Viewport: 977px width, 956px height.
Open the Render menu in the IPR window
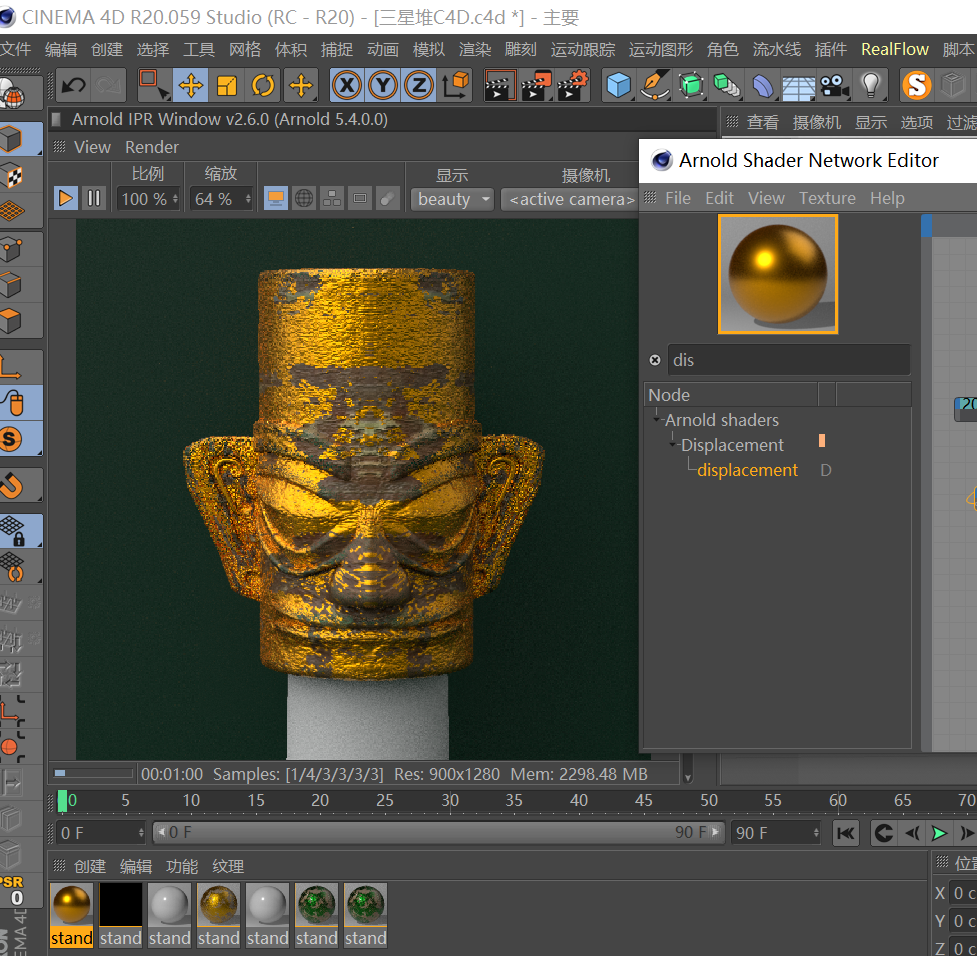(x=152, y=147)
